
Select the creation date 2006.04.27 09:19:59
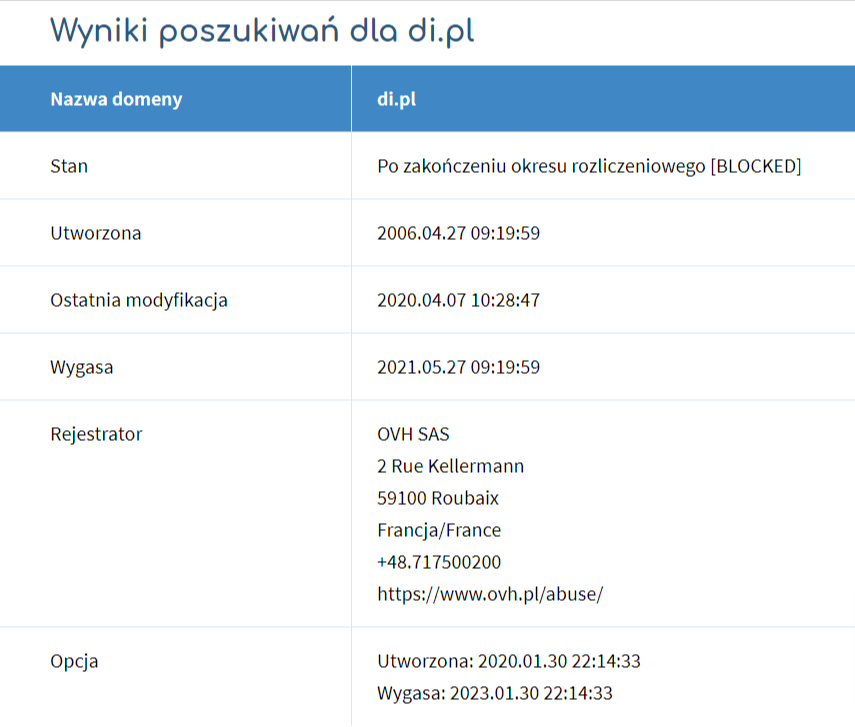coord(458,233)
